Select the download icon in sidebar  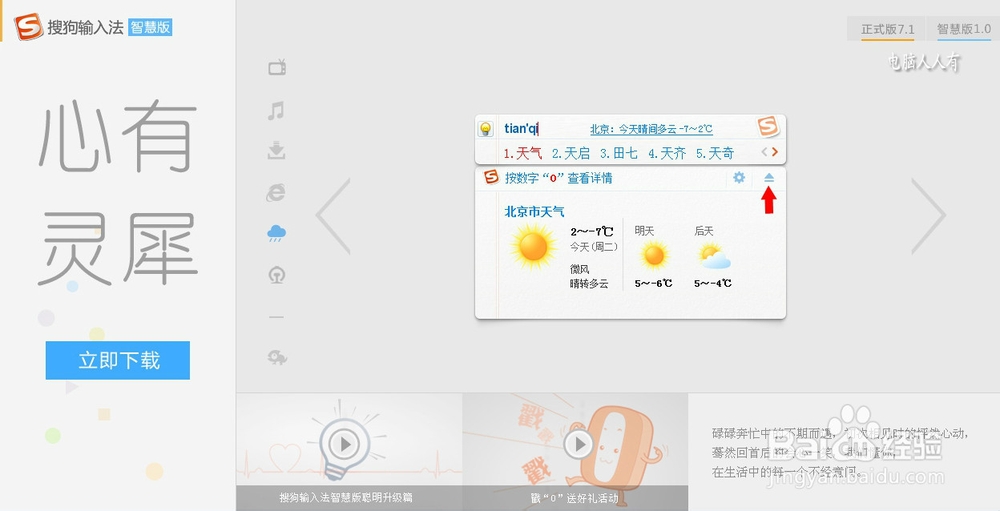pyautogui.click(x=276, y=151)
